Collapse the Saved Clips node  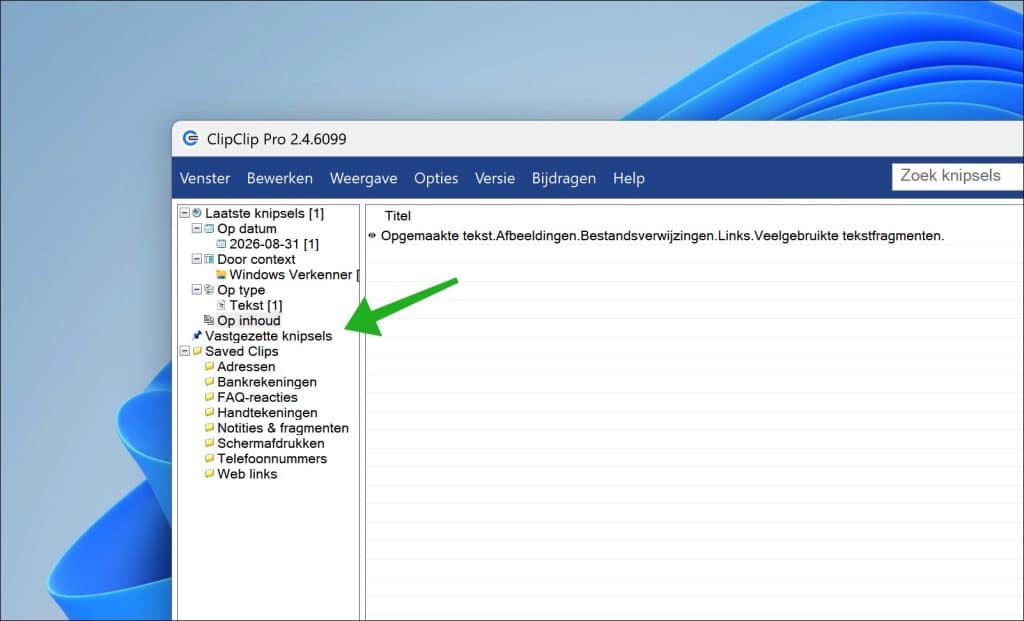(x=185, y=351)
